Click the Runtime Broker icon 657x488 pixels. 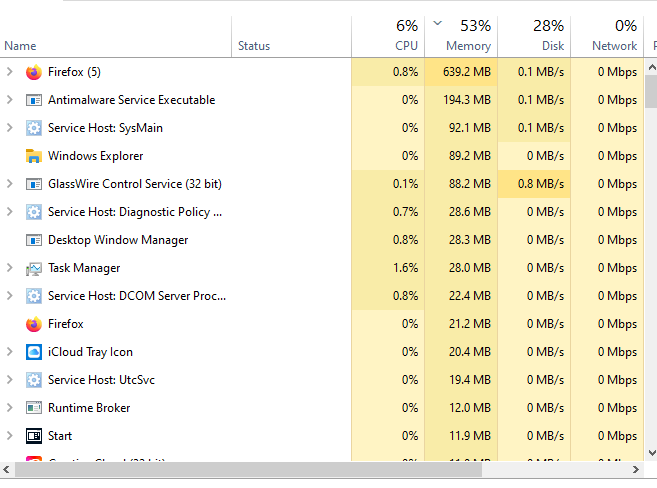pyautogui.click(x=34, y=408)
